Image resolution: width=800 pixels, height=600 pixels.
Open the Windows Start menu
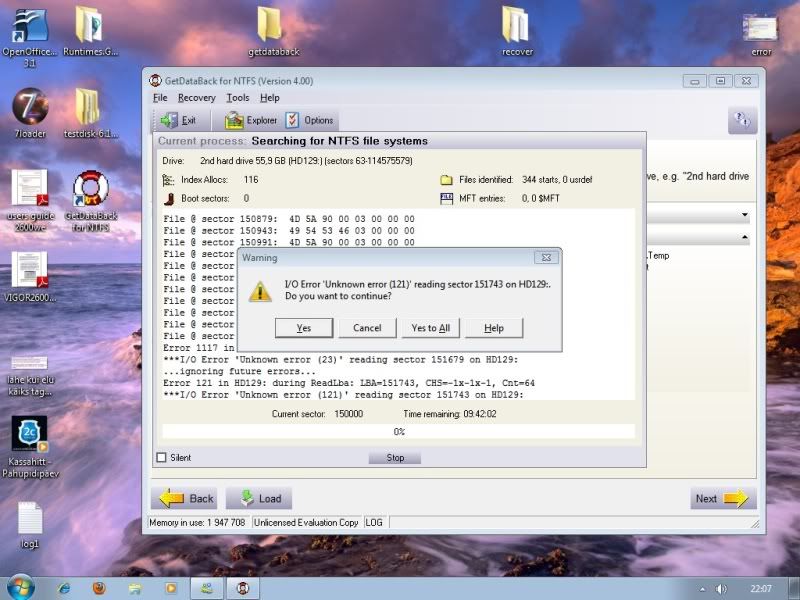(19, 588)
